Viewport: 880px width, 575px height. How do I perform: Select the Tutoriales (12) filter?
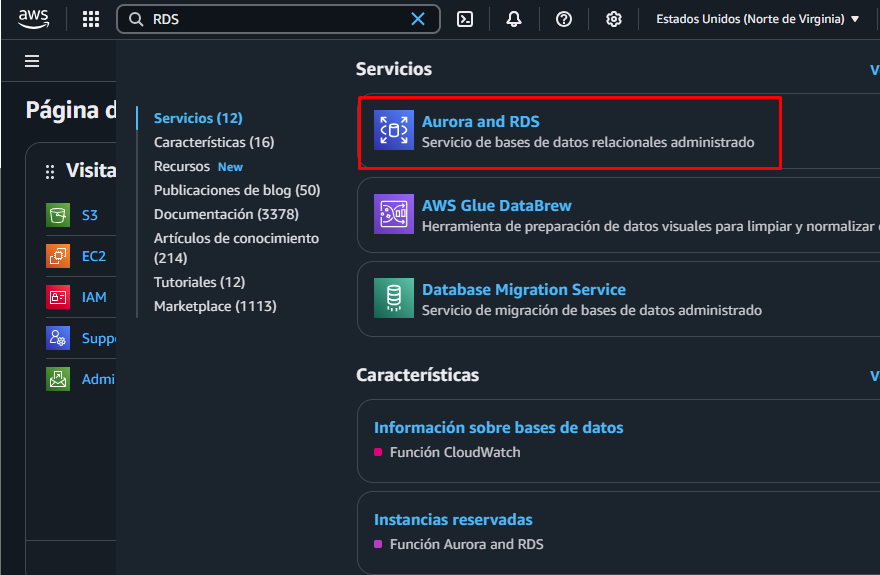pos(199,282)
